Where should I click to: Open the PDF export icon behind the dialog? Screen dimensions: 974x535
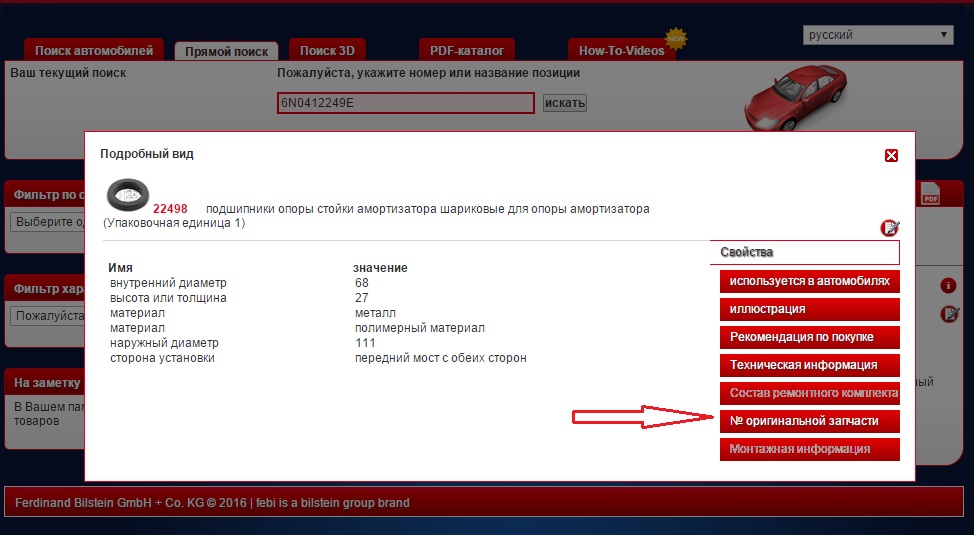(x=931, y=193)
